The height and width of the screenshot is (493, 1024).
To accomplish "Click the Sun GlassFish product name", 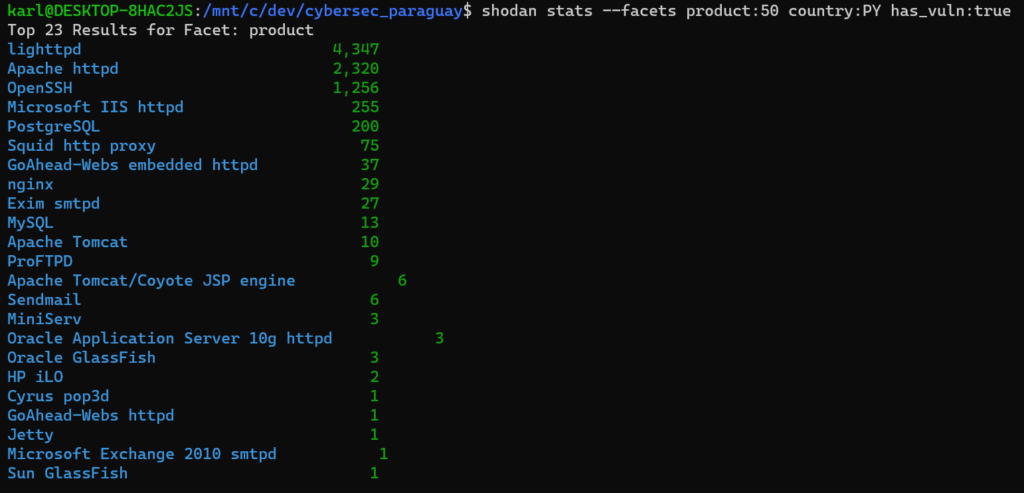I will point(67,473).
